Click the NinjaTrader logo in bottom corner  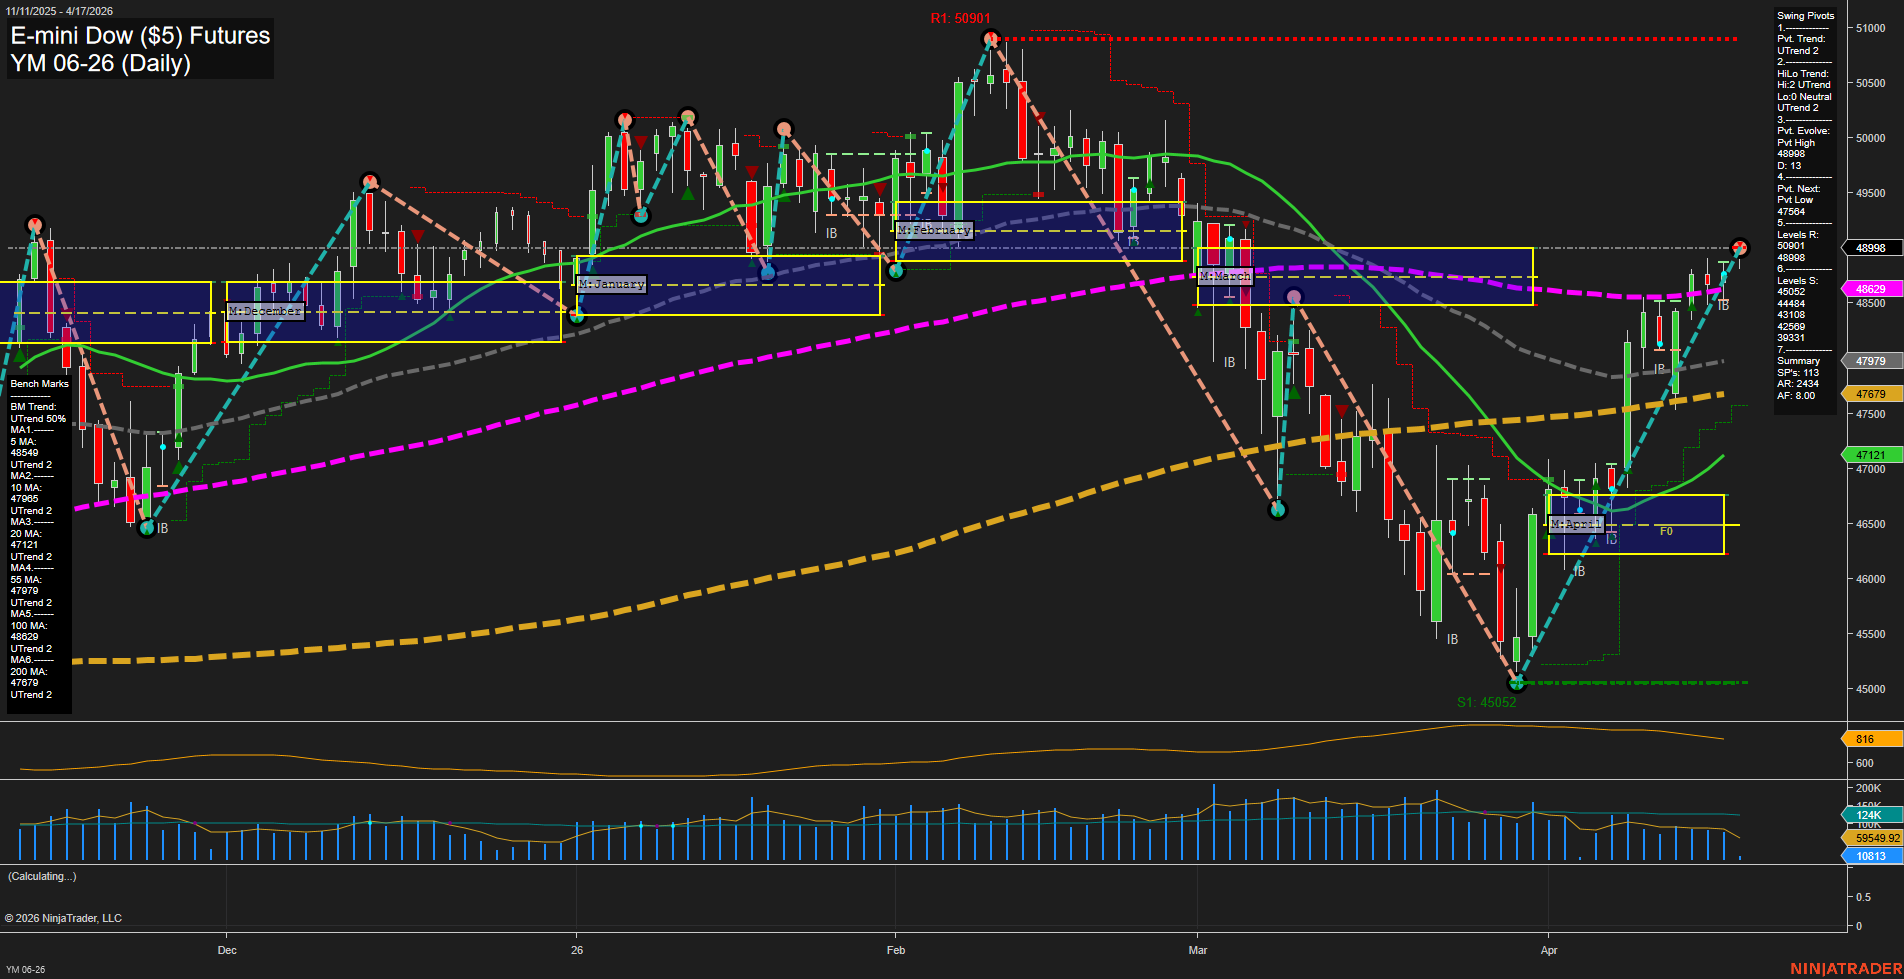(1845, 968)
